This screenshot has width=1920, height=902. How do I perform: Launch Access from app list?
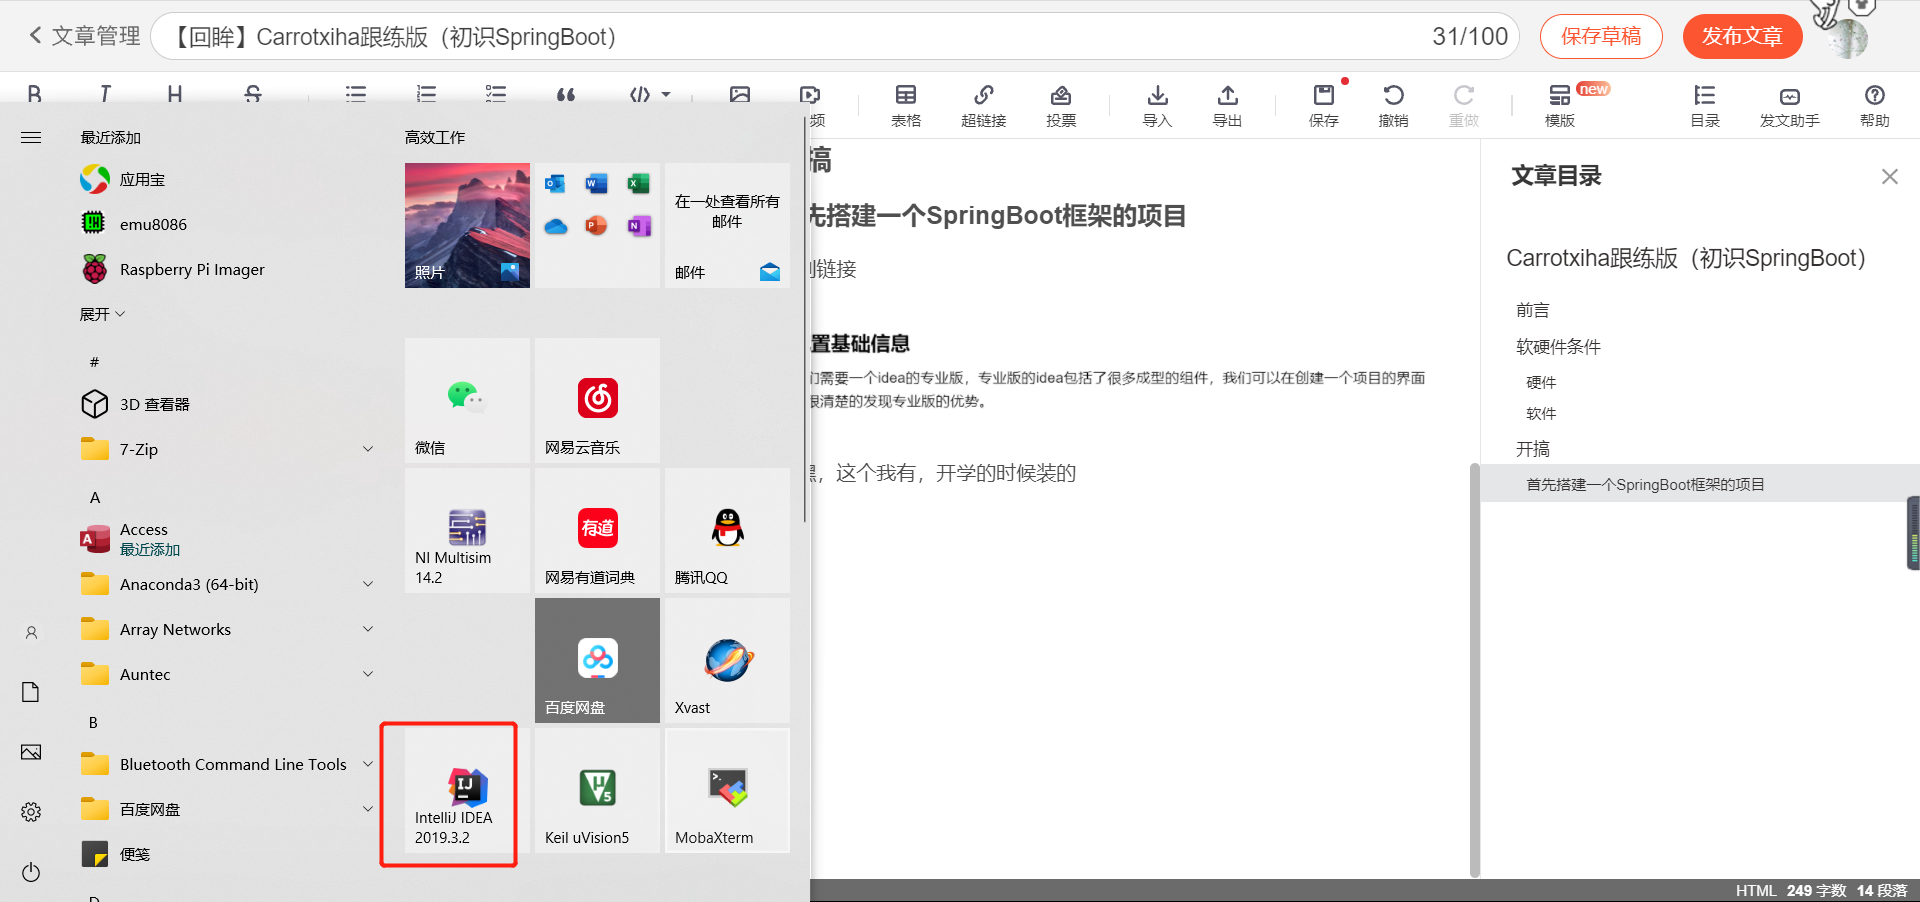tap(228, 539)
